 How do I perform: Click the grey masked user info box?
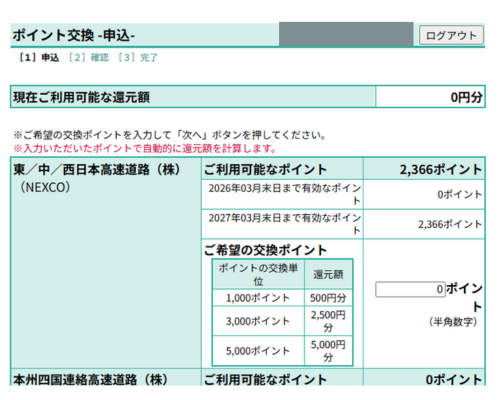click(346, 34)
